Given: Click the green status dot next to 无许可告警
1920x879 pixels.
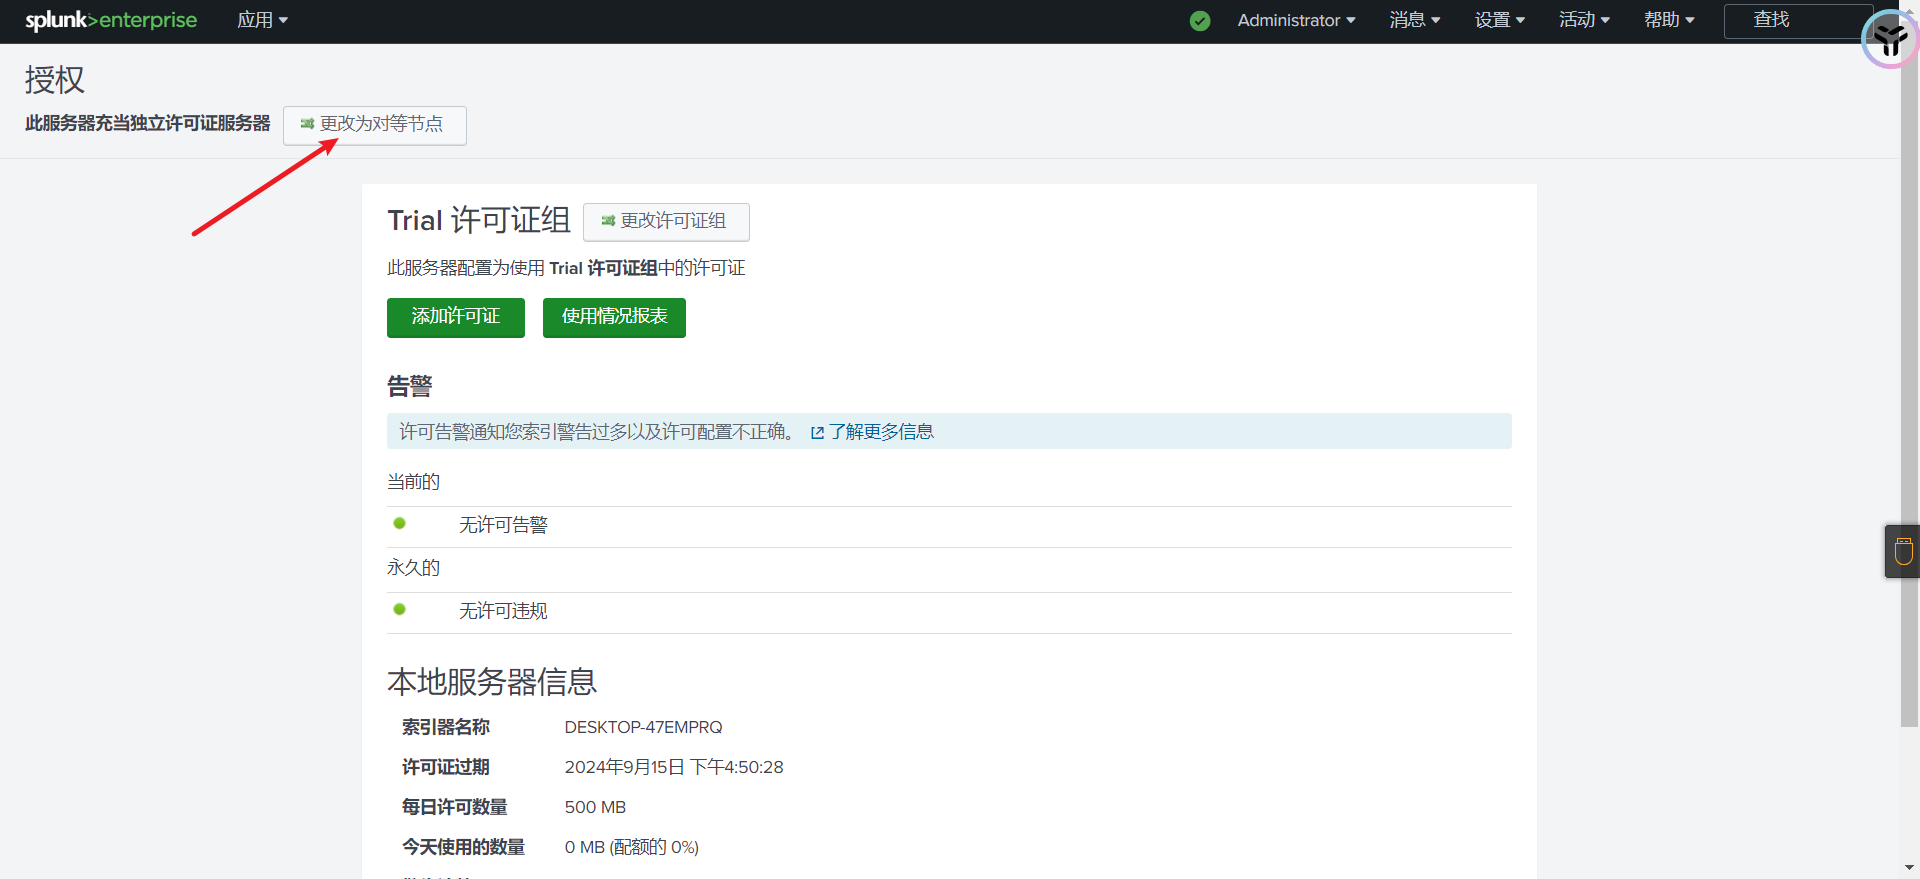Looking at the screenshot, I should [400, 523].
